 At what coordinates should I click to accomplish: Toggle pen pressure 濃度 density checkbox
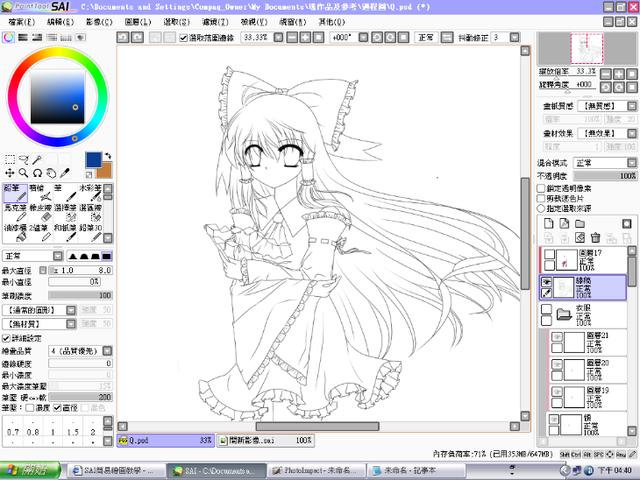30,408
